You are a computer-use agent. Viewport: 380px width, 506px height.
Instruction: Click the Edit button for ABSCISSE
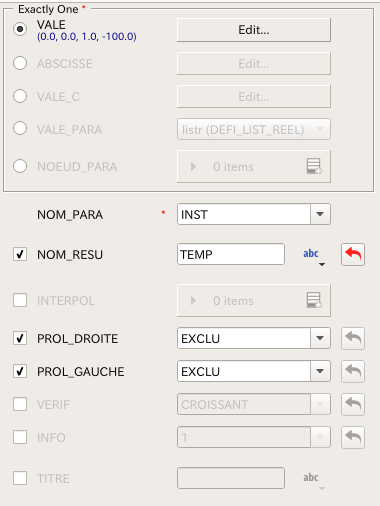(x=254, y=63)
